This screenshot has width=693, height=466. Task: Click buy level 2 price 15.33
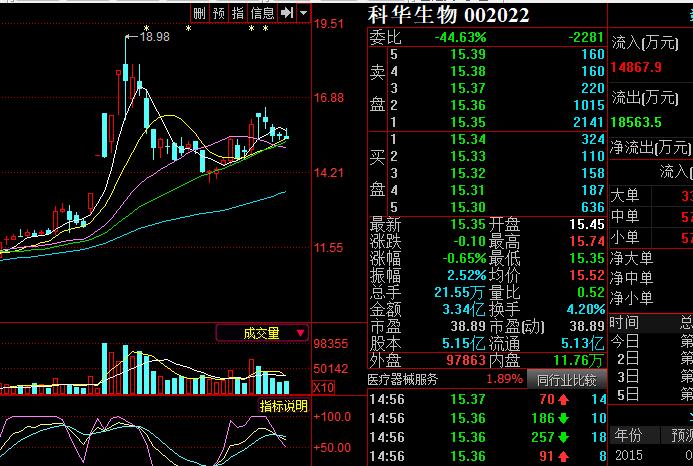[x=468, y=157]
